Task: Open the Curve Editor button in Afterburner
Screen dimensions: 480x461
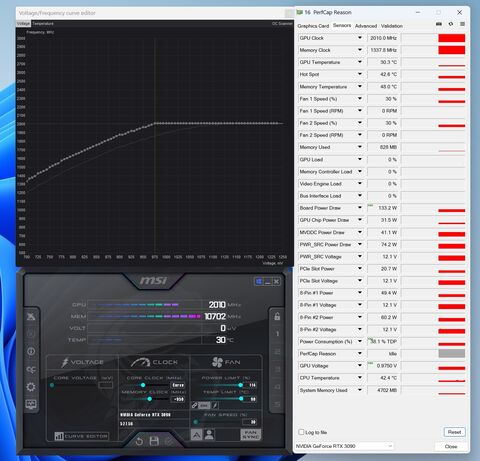Action: coord(81,436)
